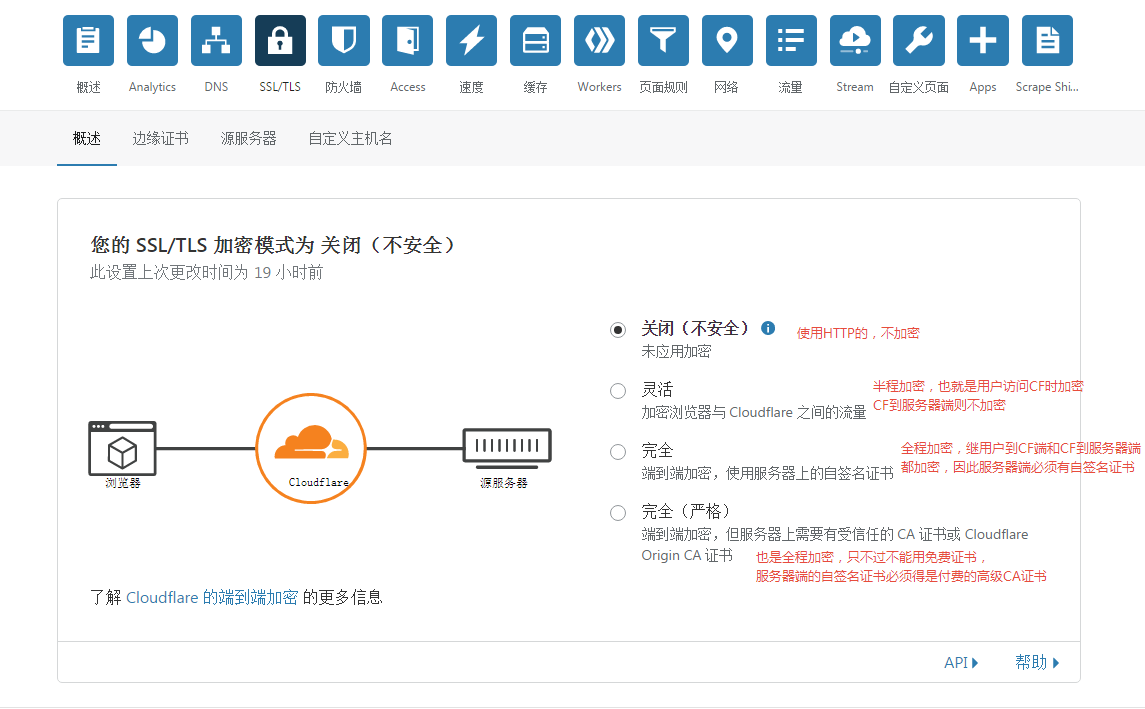Image resolution: width=1145 pixels, height=709 pixels.
Task: Switch to the 边缘证书 tab
Action: click(161, 139)
